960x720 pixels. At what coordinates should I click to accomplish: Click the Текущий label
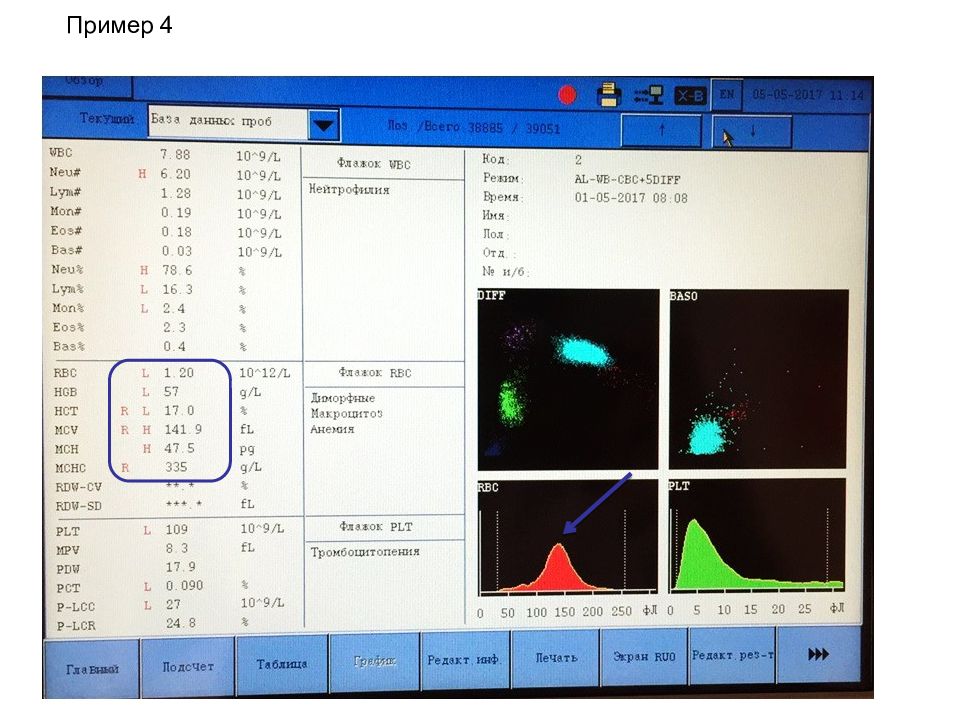tap(107, 119)
